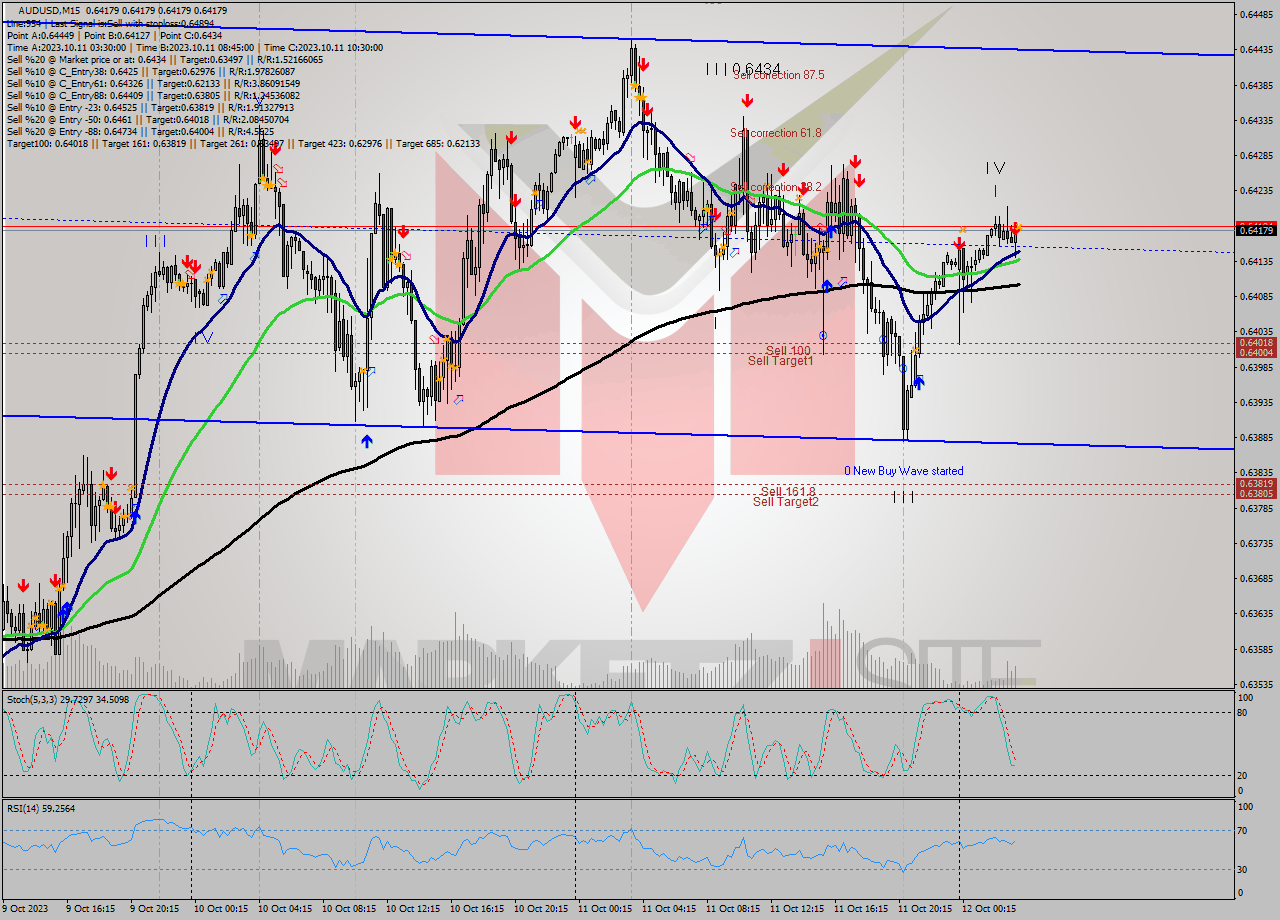The height and width of the screenshot is (920, 1280).
Task: Select the 'Sell %10 @ Entry -23' line
Action: pyautogui.click(x=151, y=108)
